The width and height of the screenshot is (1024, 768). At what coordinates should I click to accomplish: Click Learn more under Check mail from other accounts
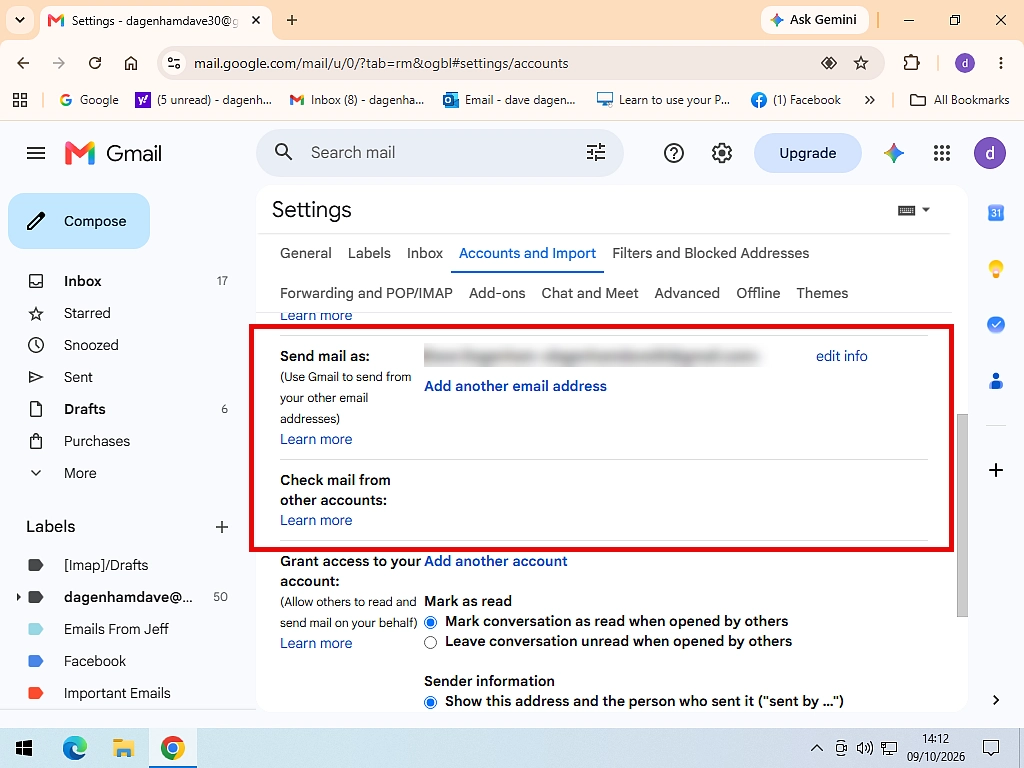[316, 520]
